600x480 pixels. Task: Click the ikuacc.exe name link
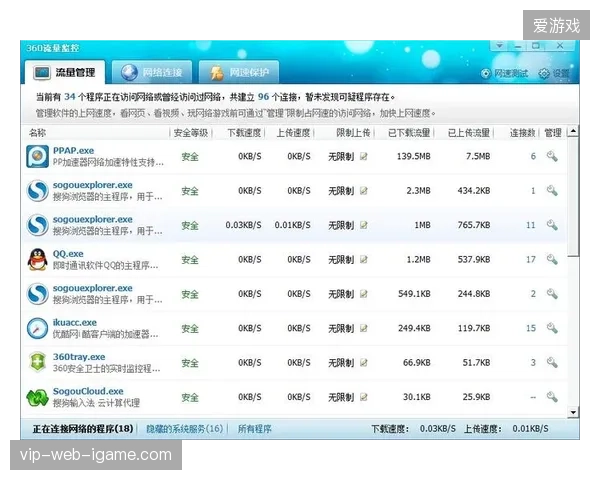(75, 323)
